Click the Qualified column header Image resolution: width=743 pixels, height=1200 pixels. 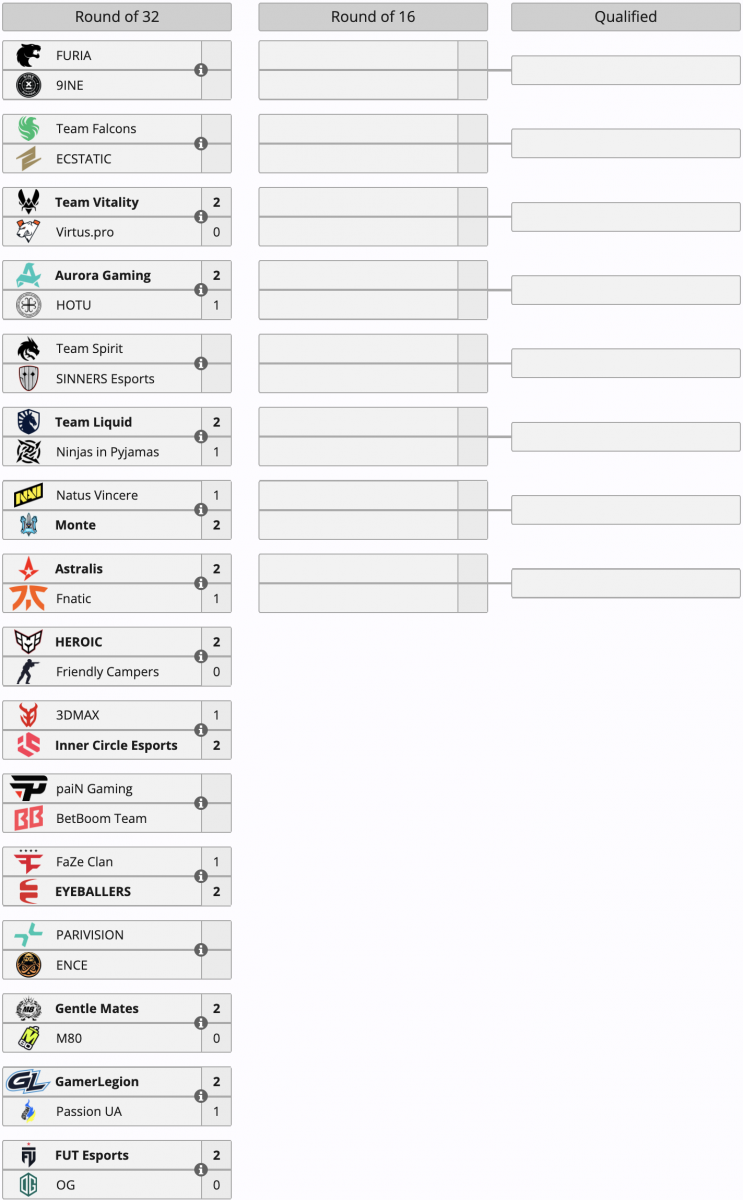[x=625, y=17]
